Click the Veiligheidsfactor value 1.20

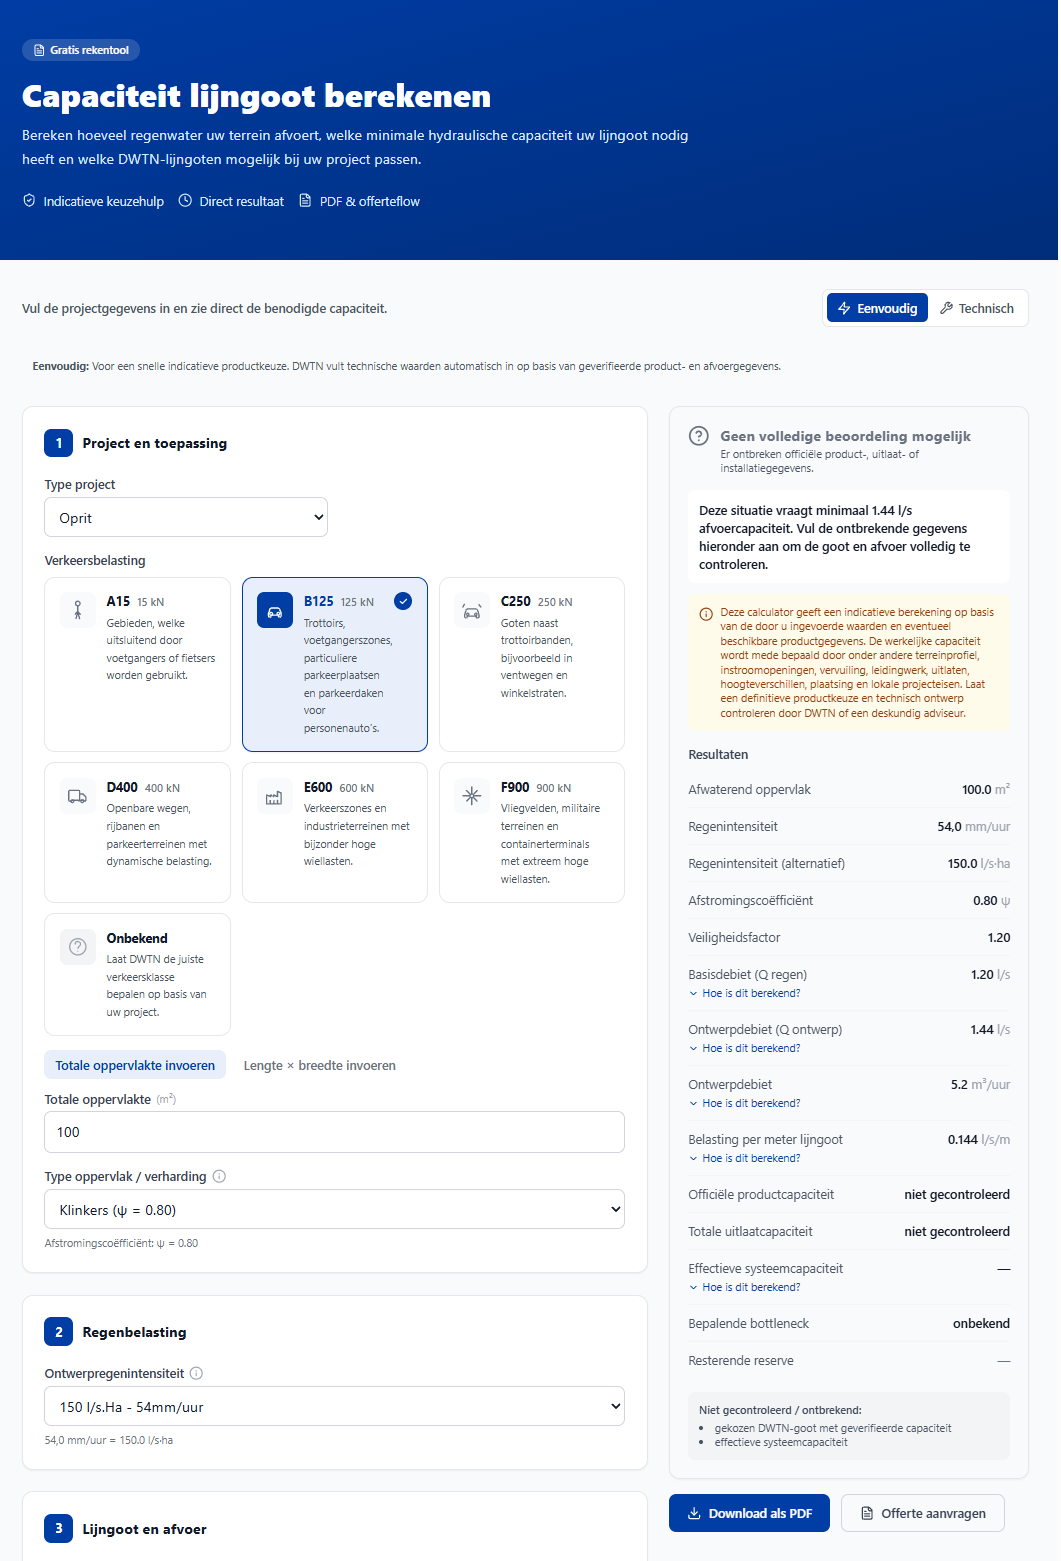(999, 937)
